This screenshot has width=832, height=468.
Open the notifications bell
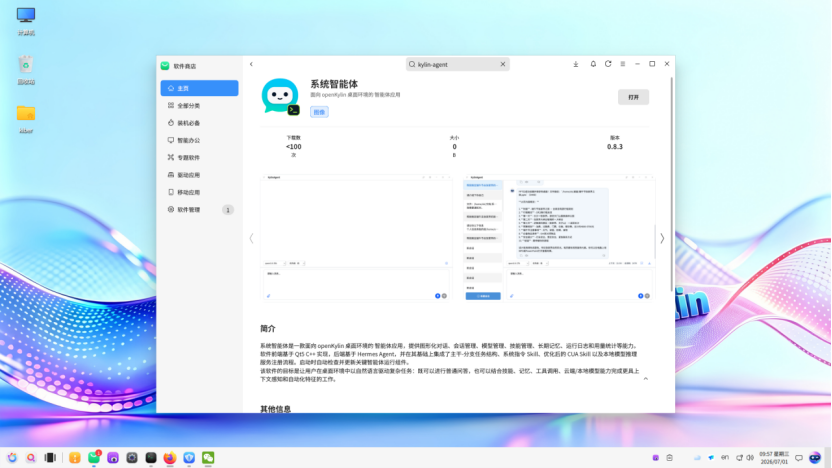click(x=593, y=64)
